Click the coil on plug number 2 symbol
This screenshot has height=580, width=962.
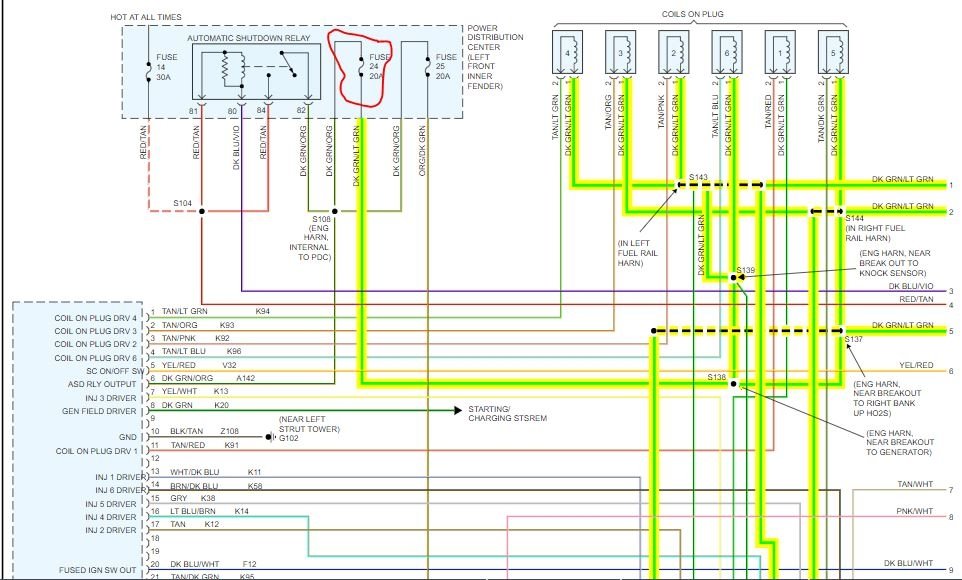[674, 53]
